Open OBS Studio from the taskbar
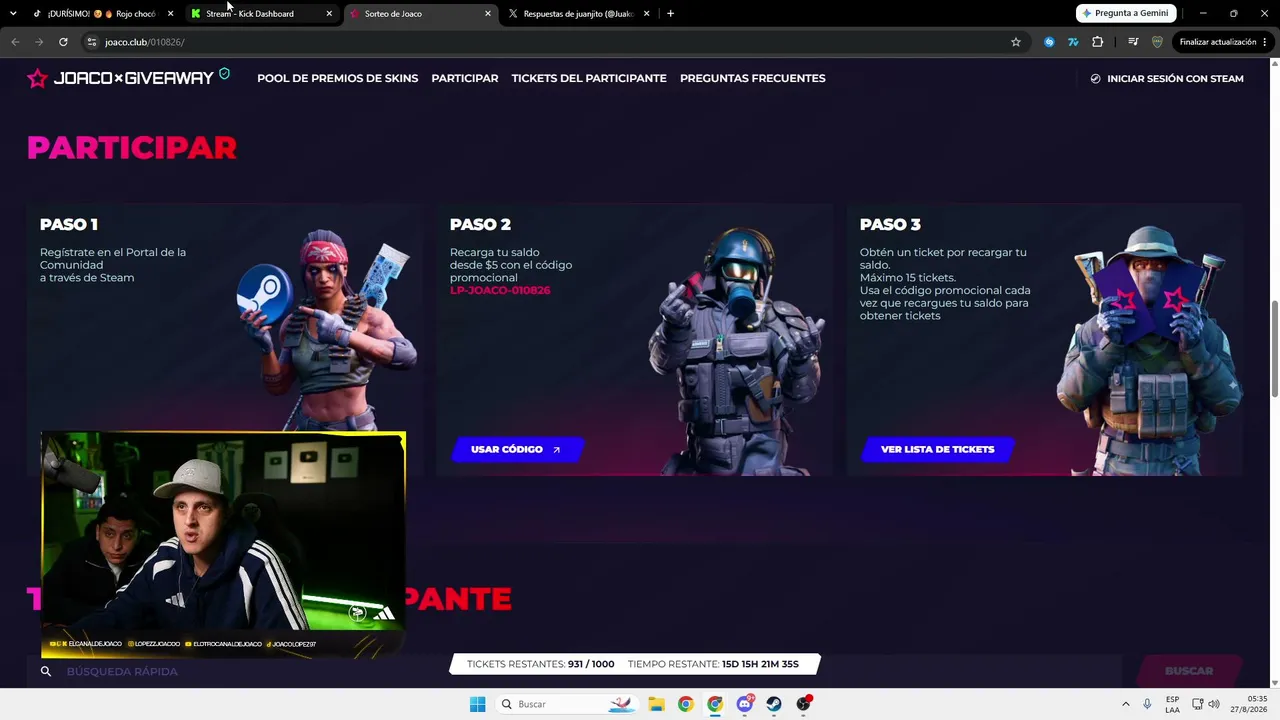This screenshot has width=1280, height=720. (x=804, y=704)
